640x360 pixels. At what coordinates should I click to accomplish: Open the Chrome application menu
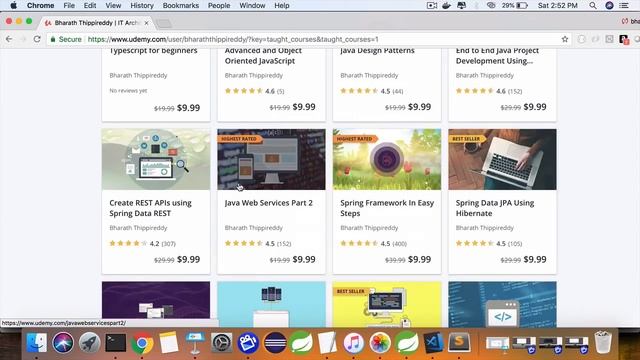(40, 5)
